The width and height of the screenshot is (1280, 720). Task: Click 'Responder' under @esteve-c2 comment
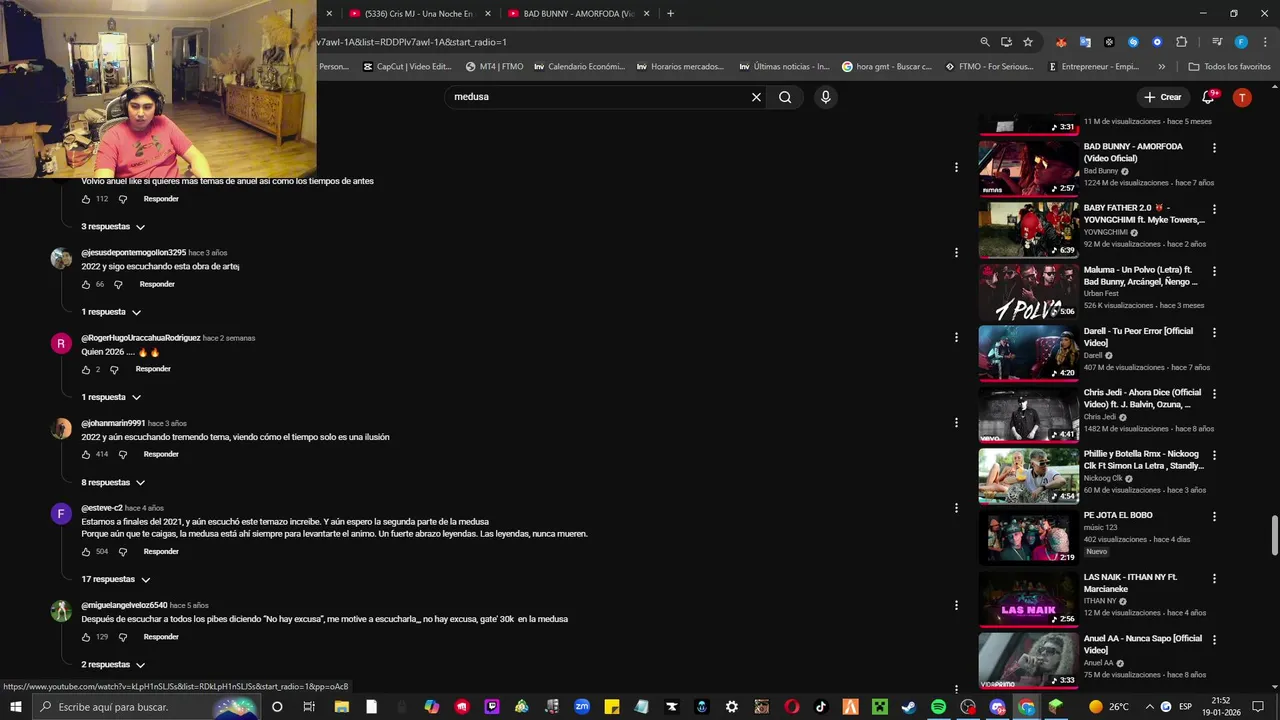[161, 552]
